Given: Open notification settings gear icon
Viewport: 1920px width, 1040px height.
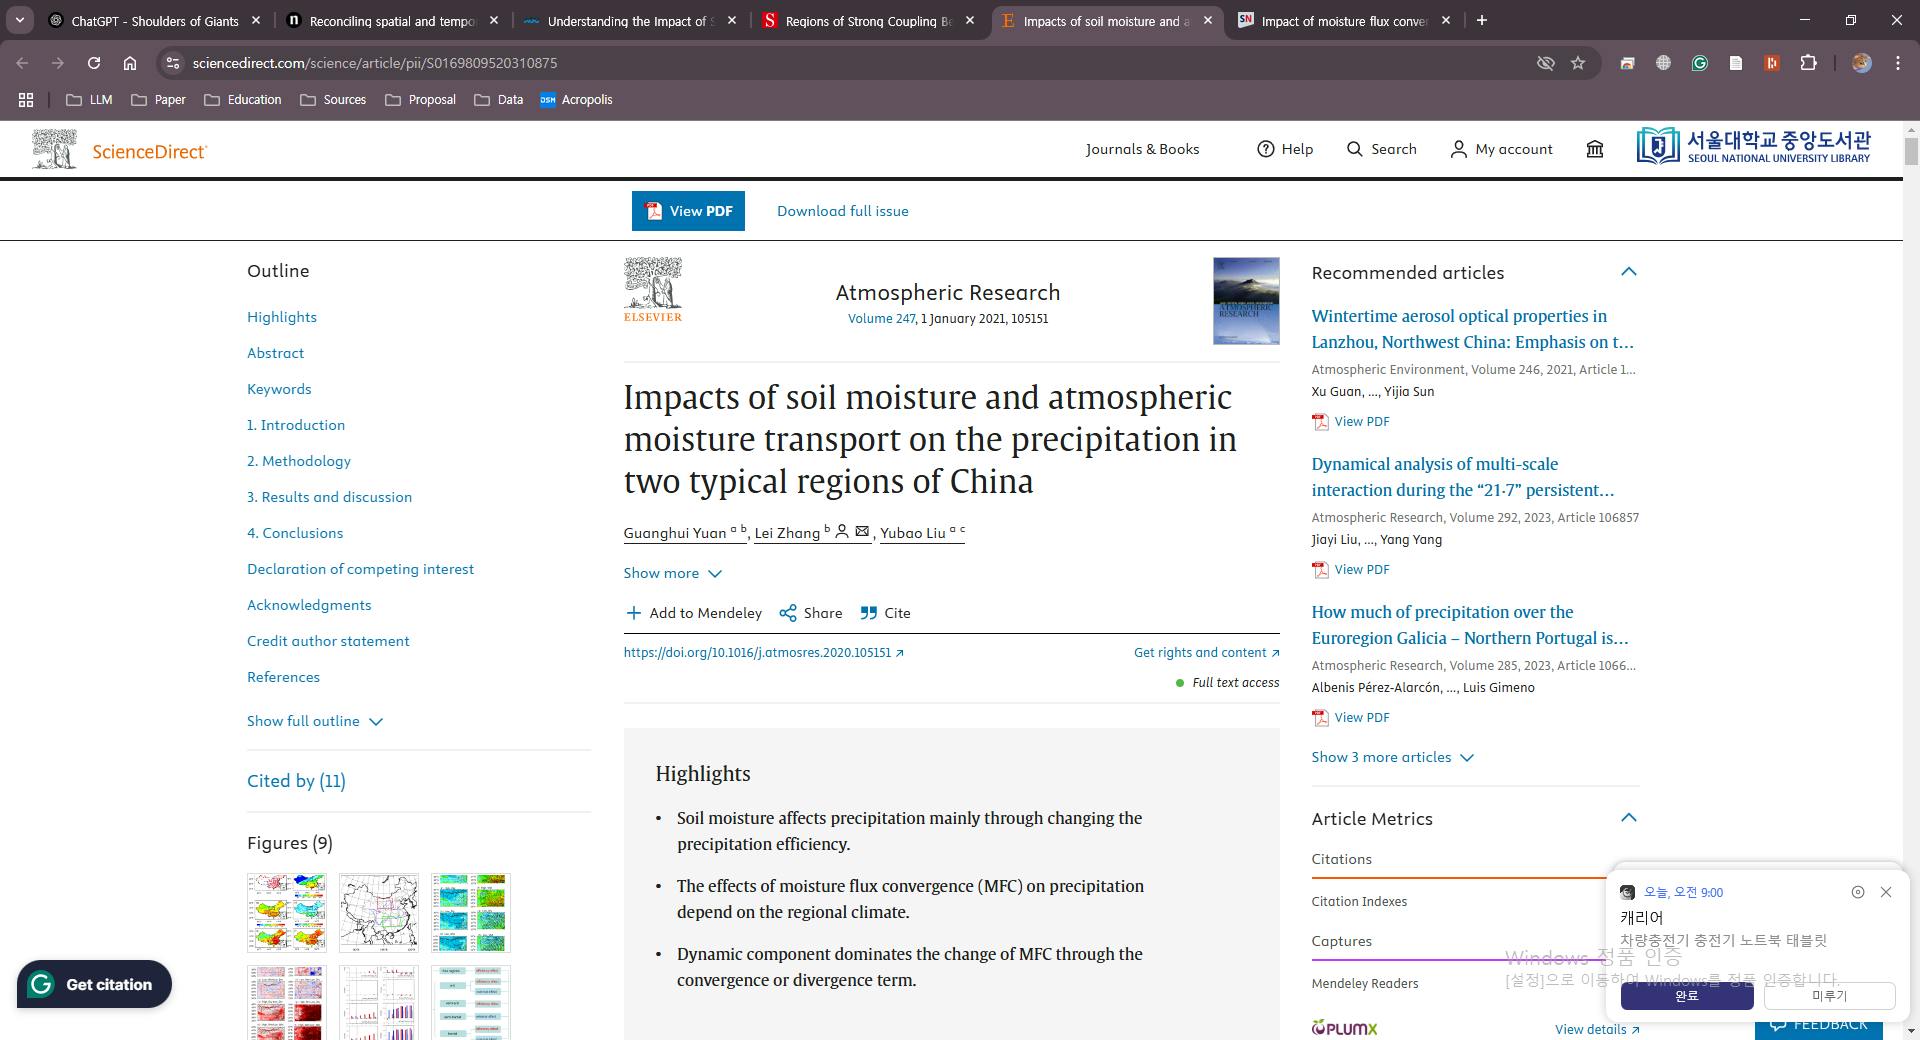Looking at the screenshot, I should 1858,892.
